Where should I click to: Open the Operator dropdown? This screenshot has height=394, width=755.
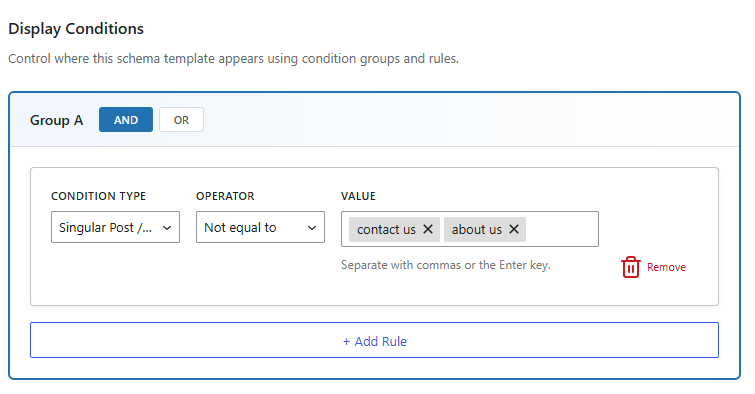pyautogui.click(x=260, y=227)
